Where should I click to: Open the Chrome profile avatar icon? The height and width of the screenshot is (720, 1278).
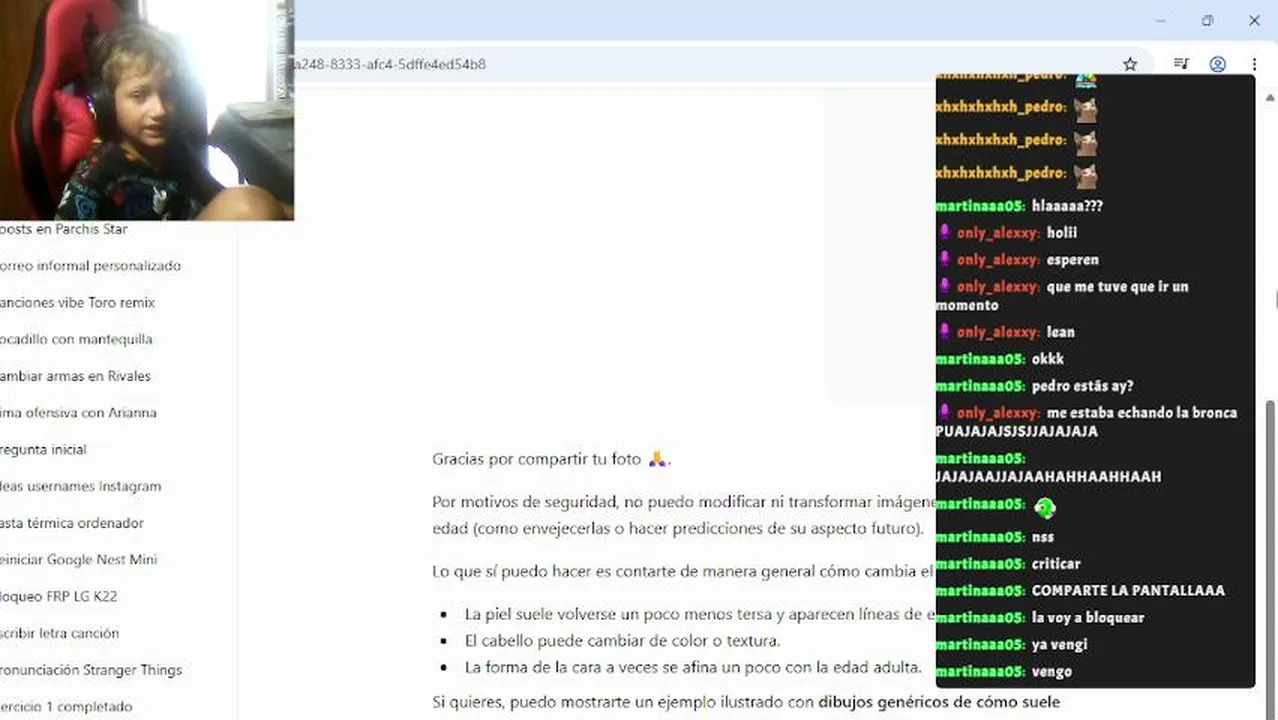(1217, 64)
